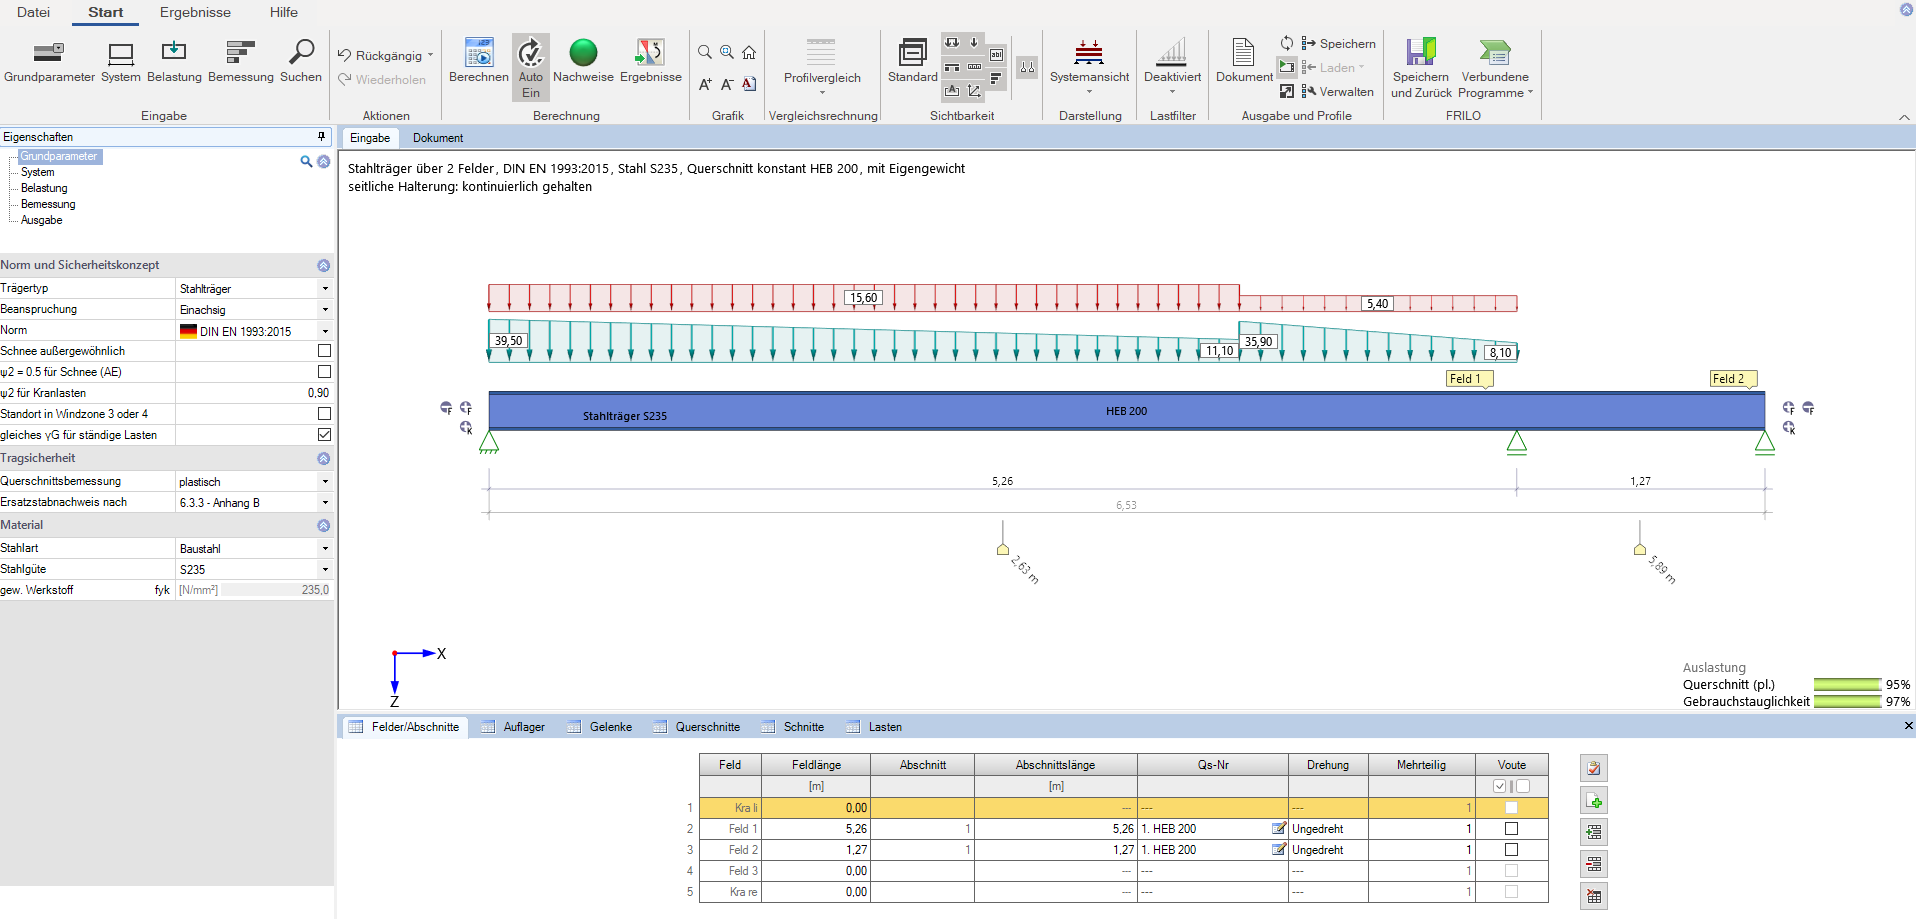Enable Schnee außergewöhnlich checkbox
This screenshot has height=919, width=1916.
click(x=324, y=351)
